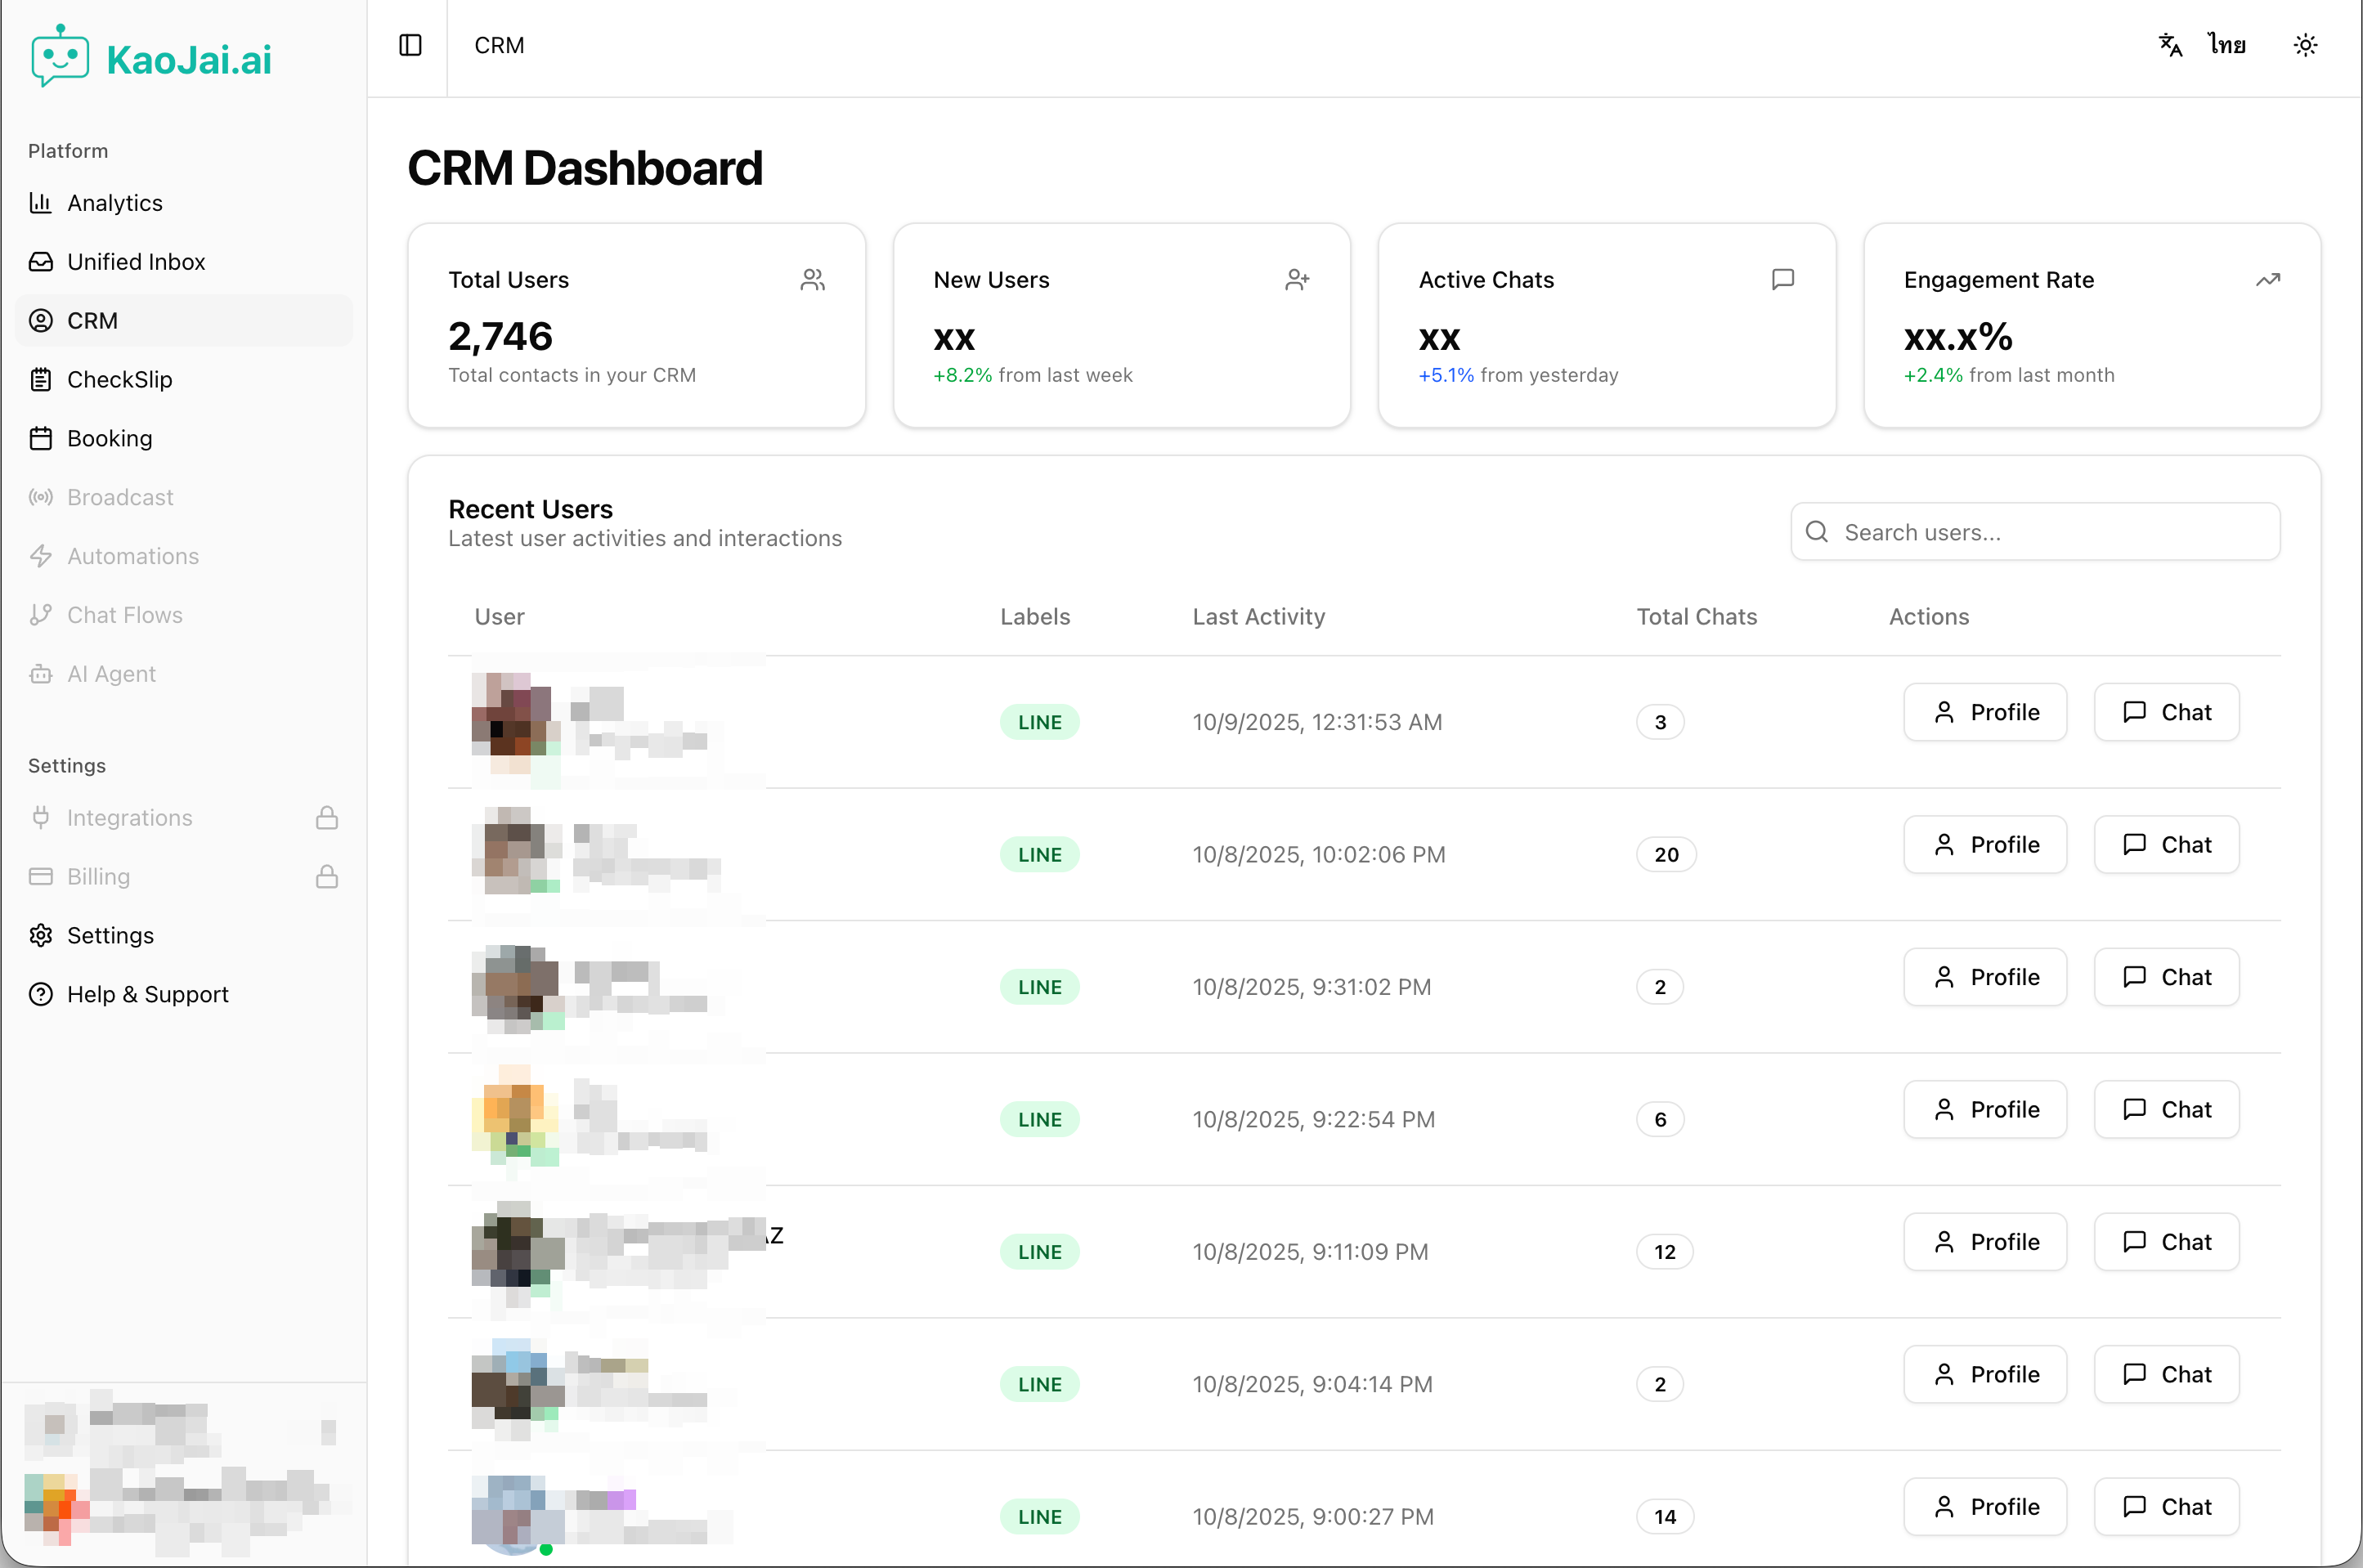Screen dimensions: 2363x1568
Task: Open the Unified Inbox page
Action: 135,262
